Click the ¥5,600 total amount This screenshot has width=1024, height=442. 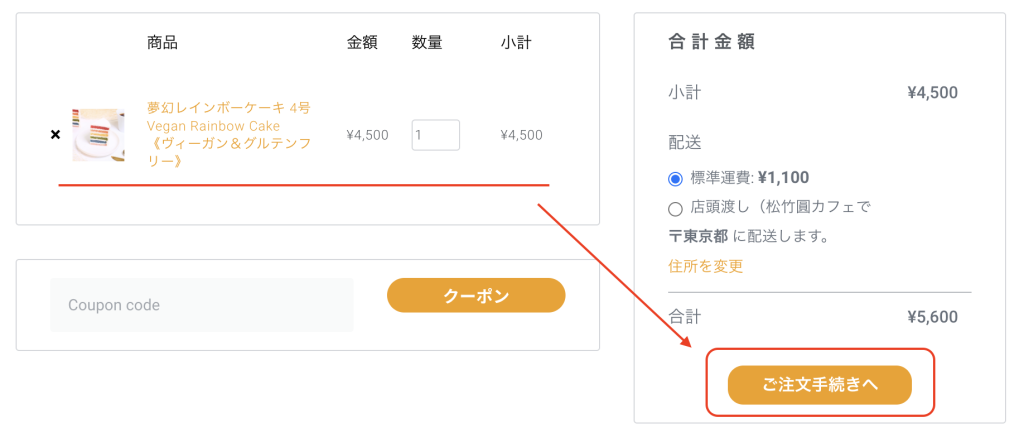click(933, 317)
